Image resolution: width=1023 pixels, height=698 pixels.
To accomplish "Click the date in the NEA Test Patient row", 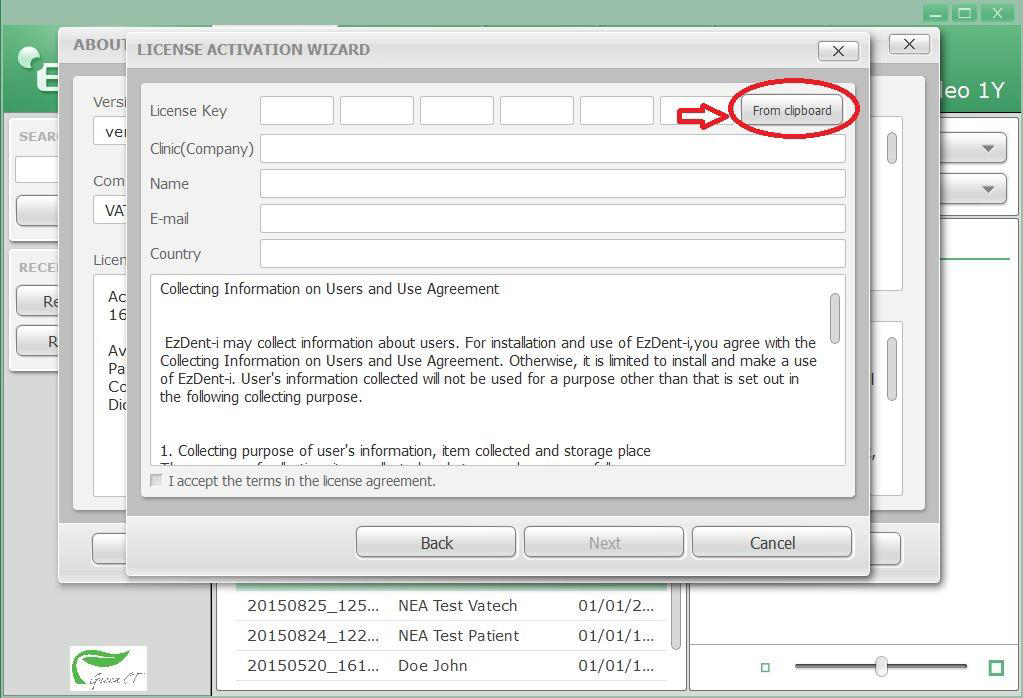I will 616,636.
